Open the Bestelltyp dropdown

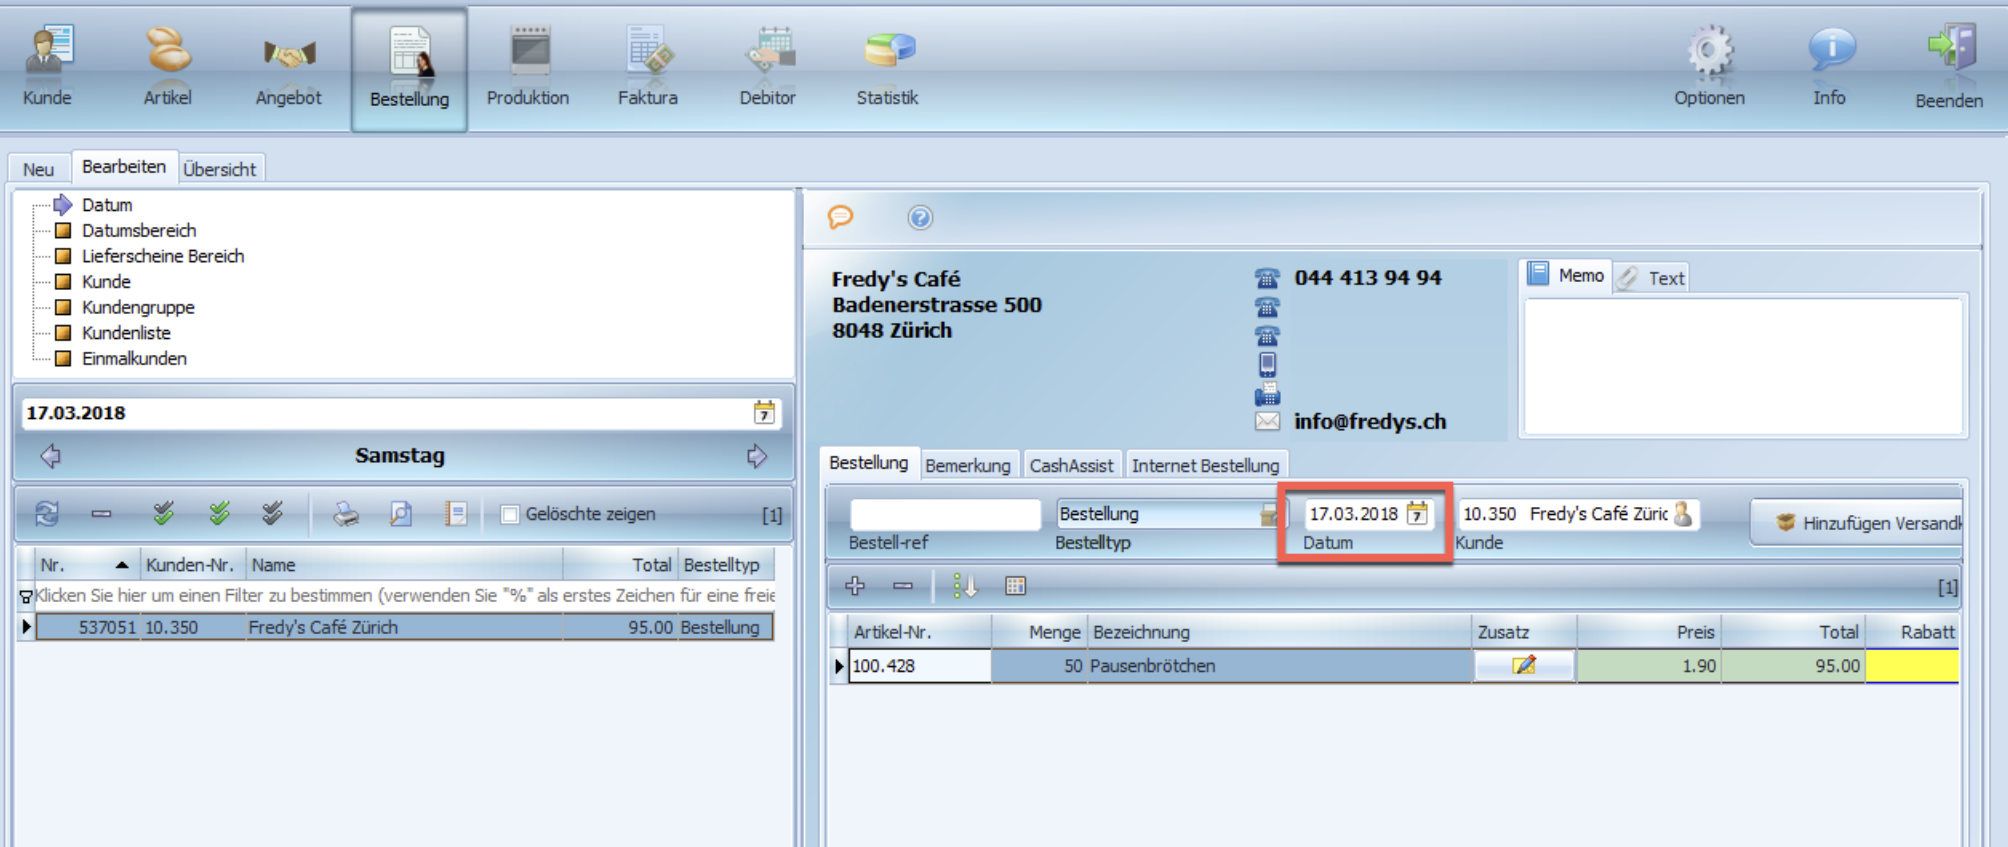[1268, 514]
